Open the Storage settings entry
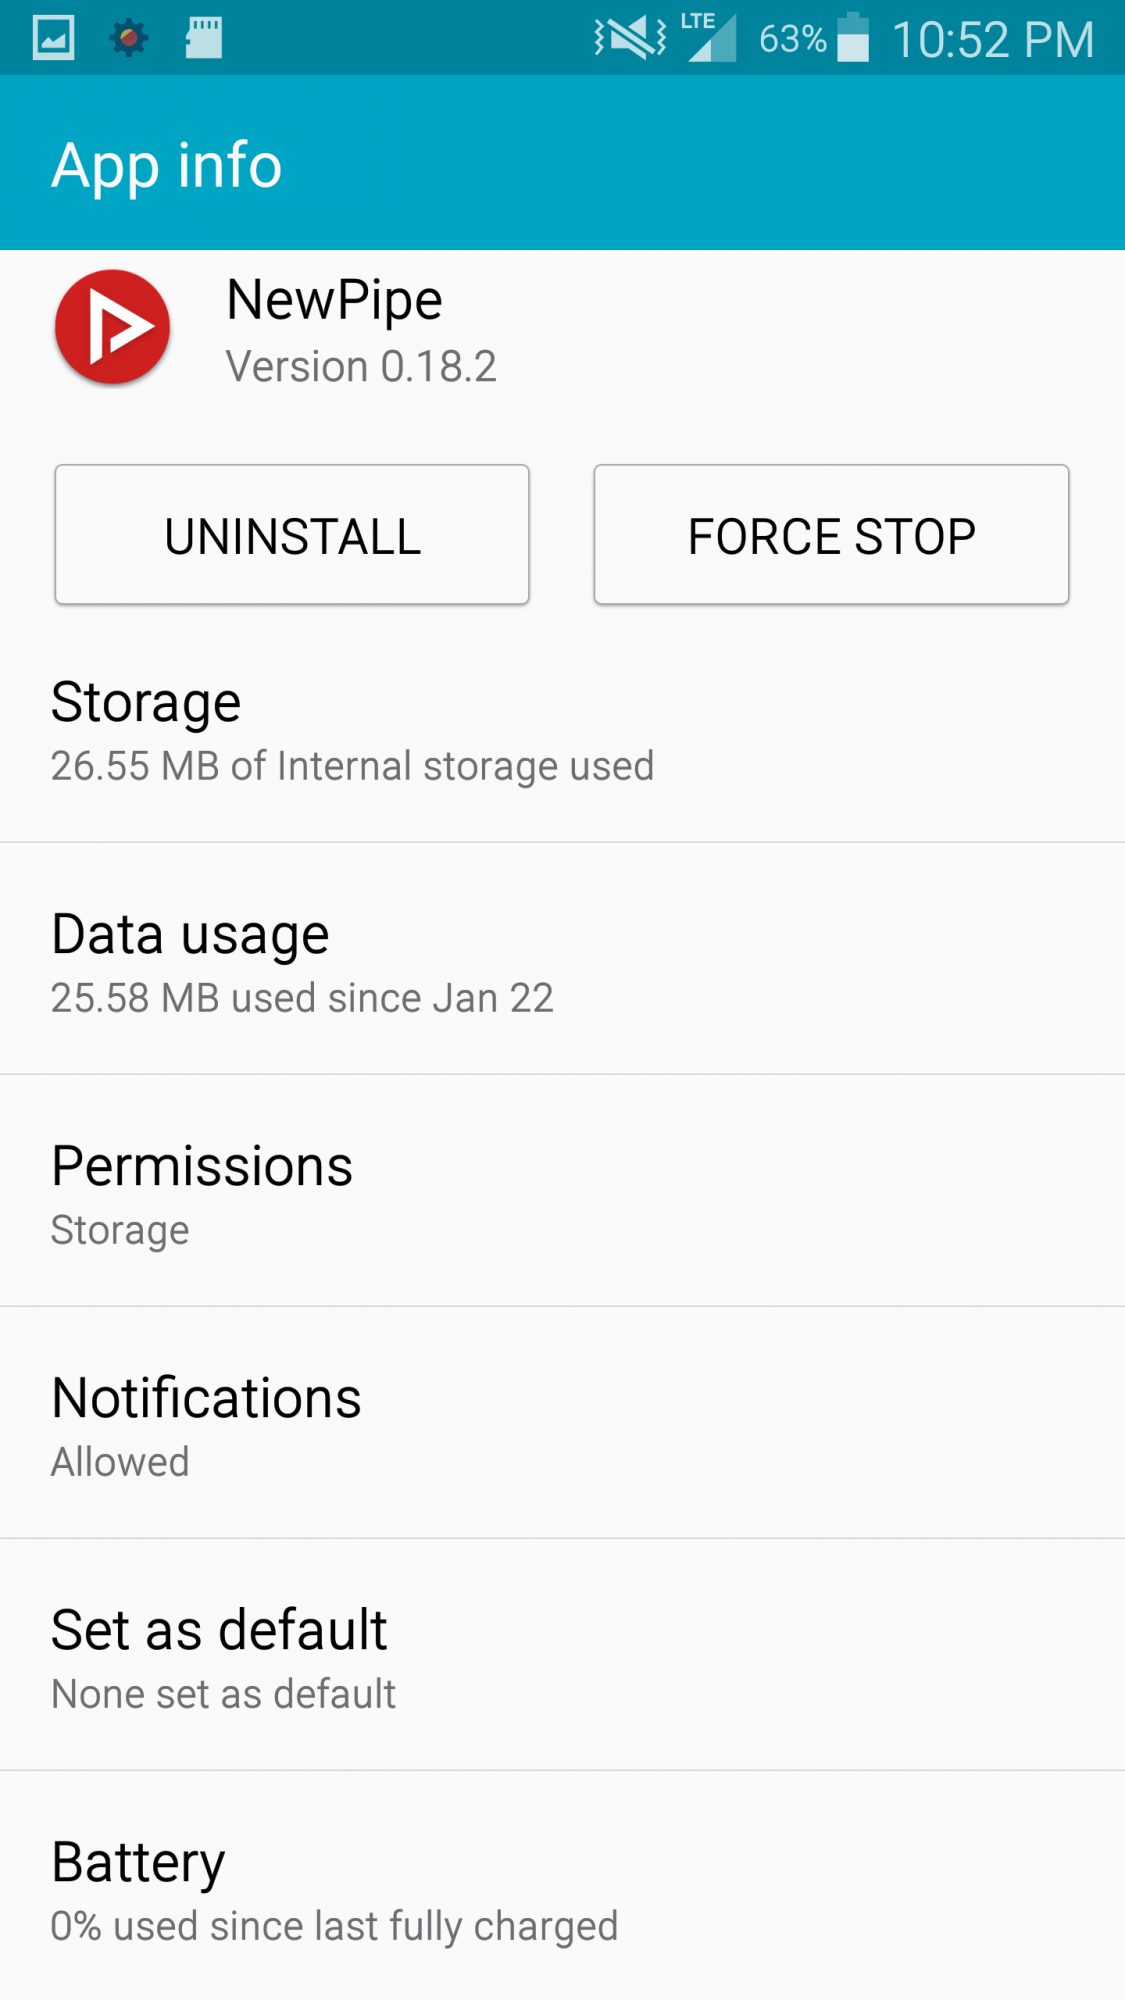 (x=562, y=730)
